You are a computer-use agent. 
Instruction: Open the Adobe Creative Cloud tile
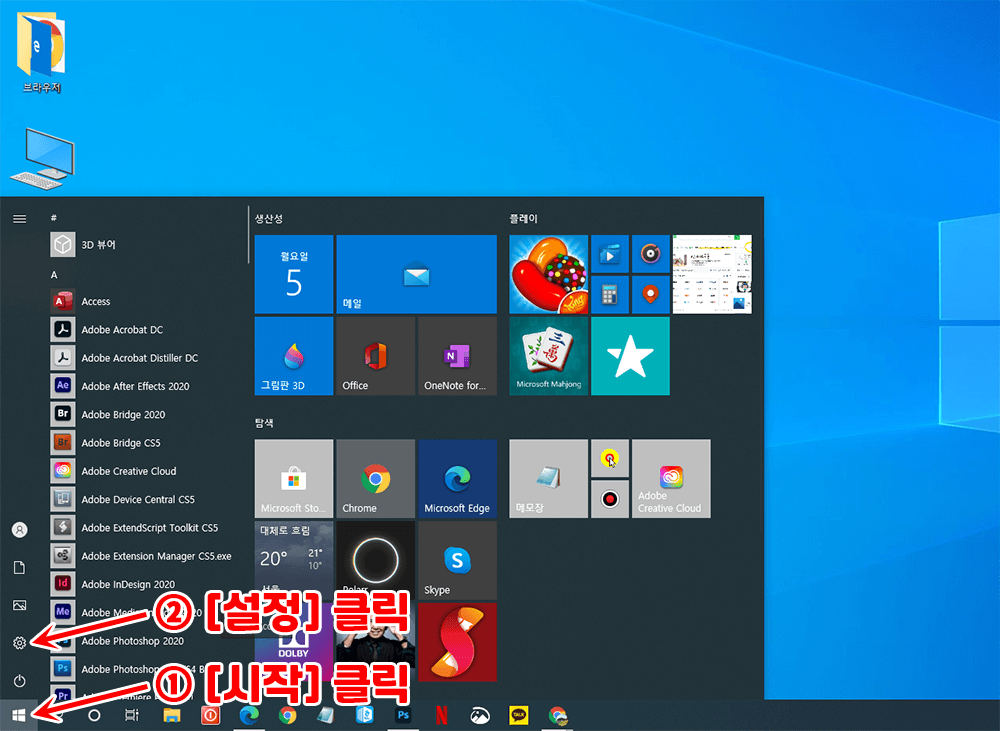[671, 478]
